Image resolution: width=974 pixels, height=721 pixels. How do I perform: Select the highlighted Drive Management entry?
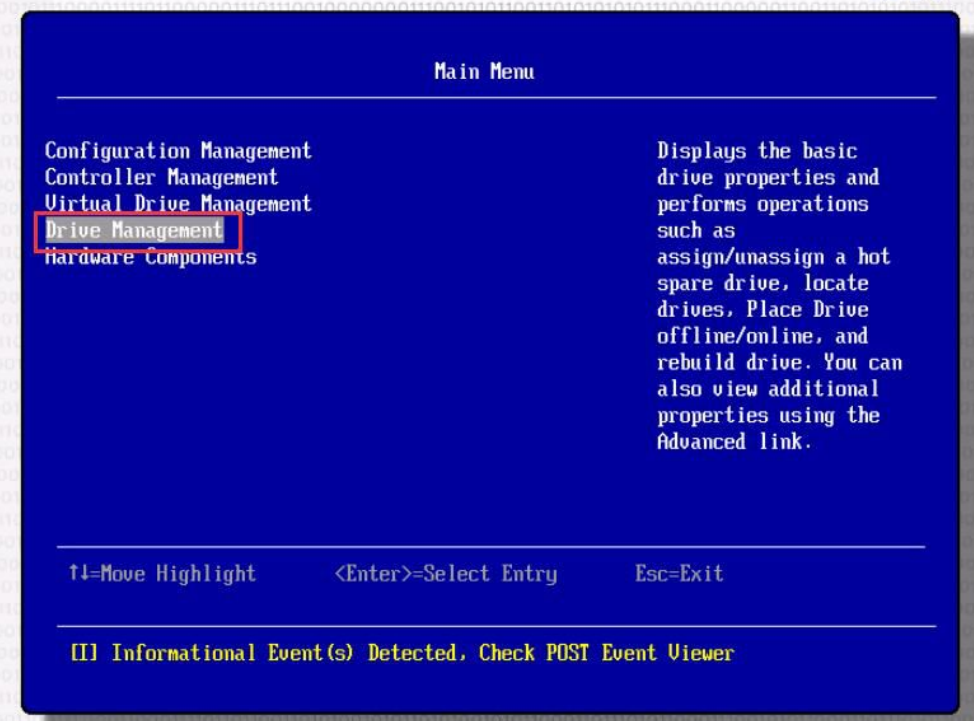(134, 231)
